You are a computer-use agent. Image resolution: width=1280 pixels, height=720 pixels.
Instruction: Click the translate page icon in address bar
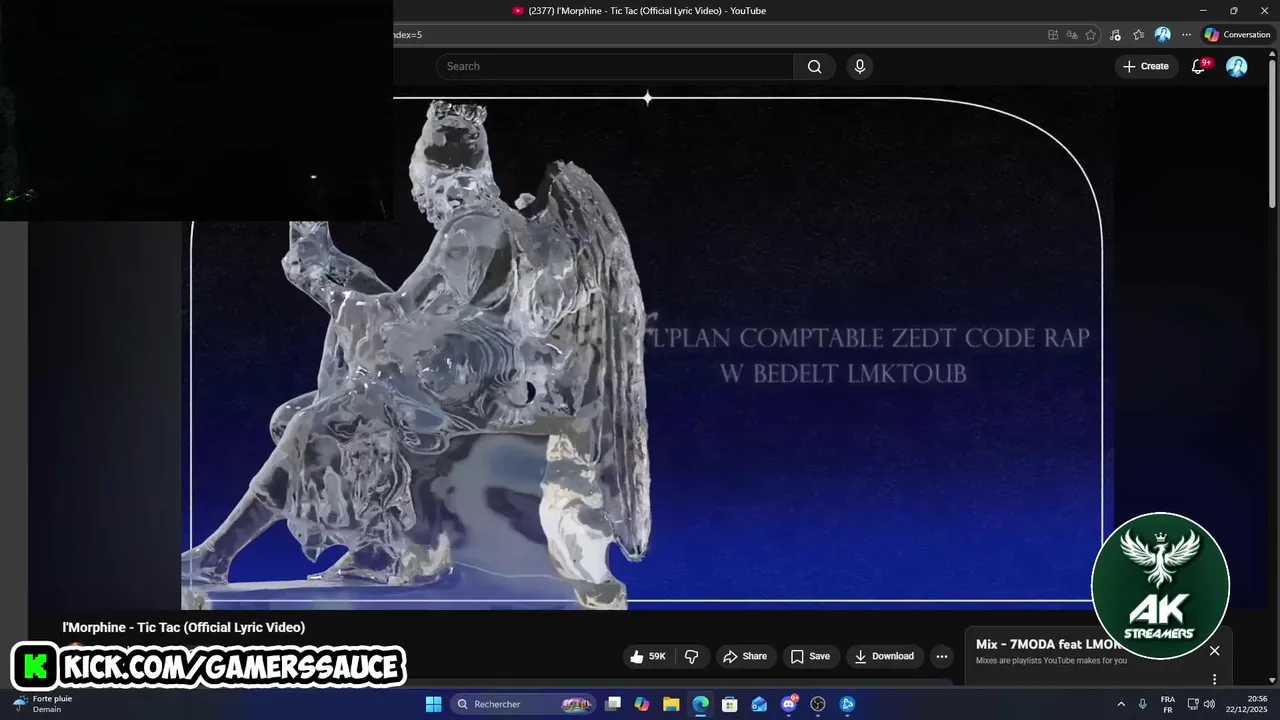pyautogui.click(x=1072, y=35)
